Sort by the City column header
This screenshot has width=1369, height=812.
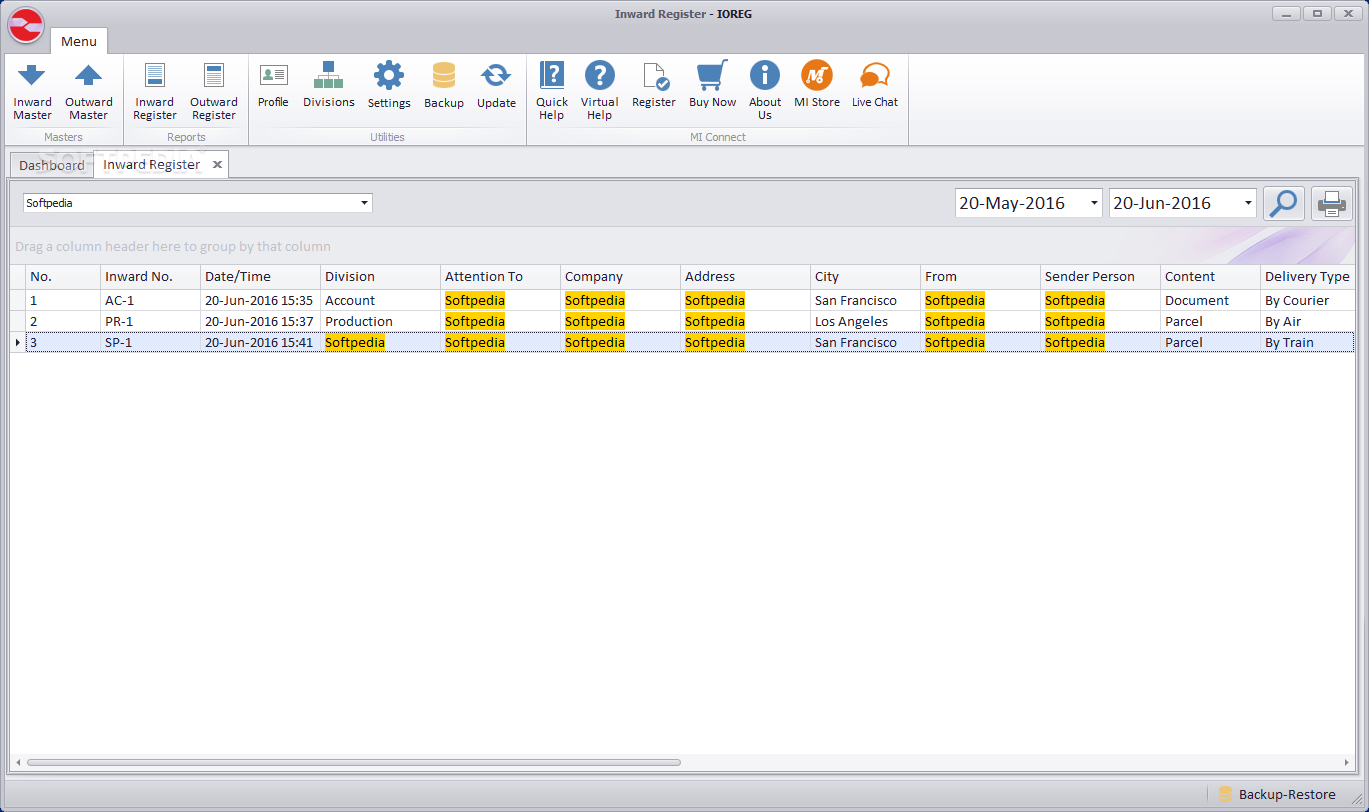pyautogui.click(x=865, y=277)
